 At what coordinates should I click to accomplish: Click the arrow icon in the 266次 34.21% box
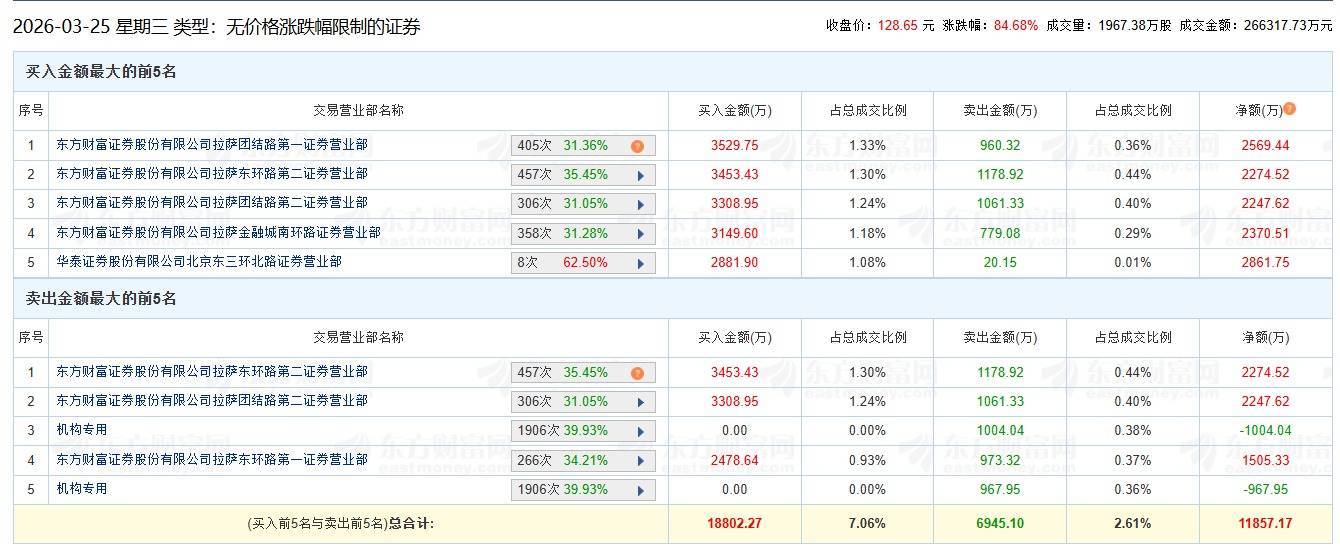coord(640,461)
